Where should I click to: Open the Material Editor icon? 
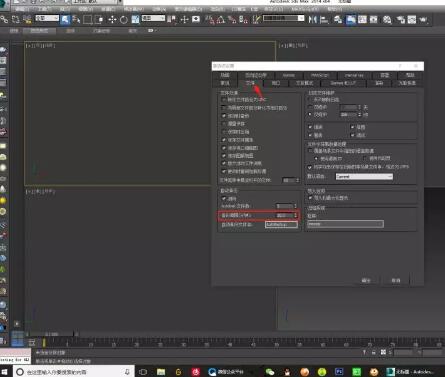point(387,20)
